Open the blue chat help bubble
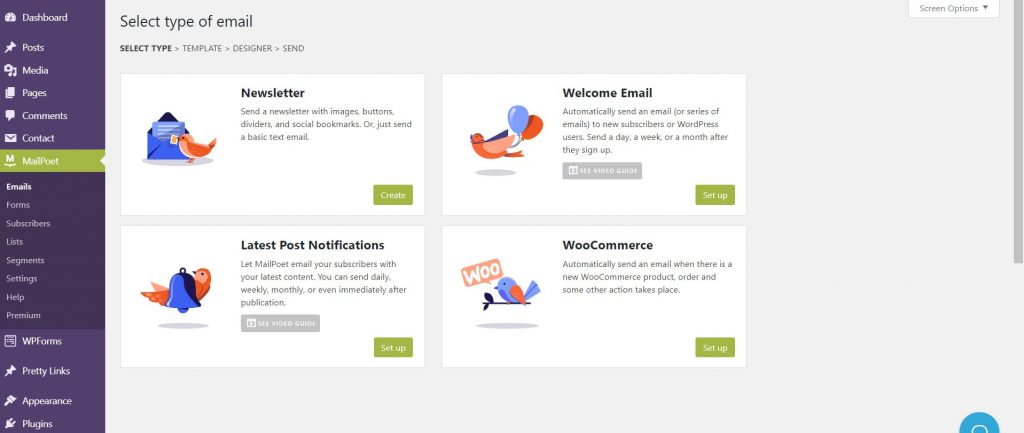Viewport: 1024px width, 433px height. tap(979, 423)
